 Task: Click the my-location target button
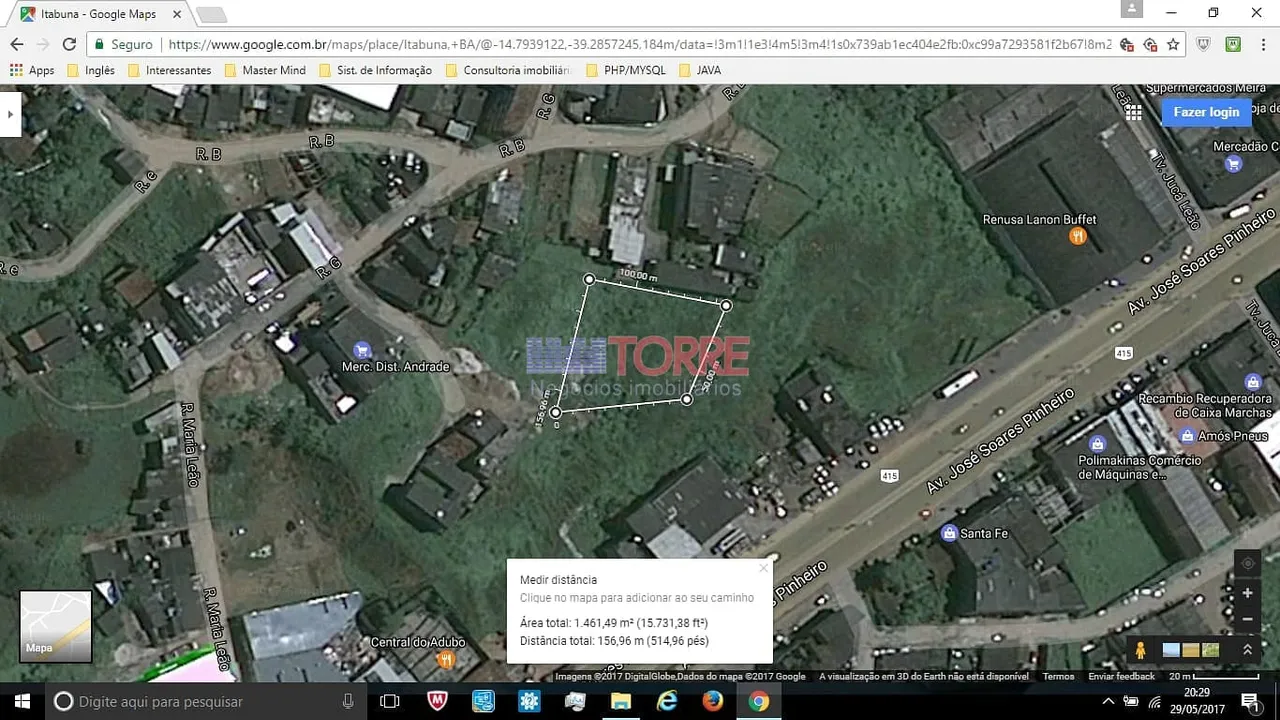(x=1247, y=563)
